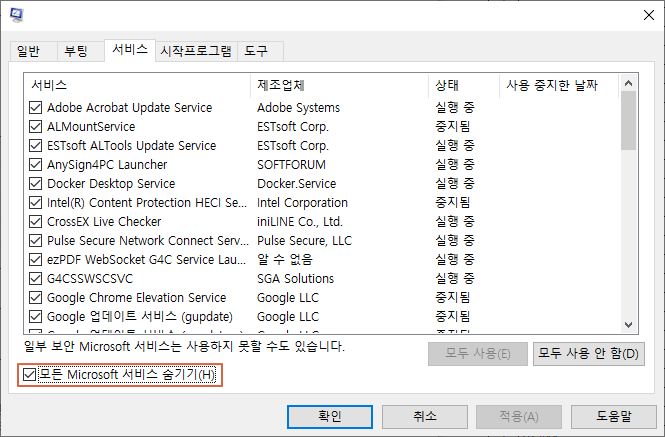665x437 pixels.
Task: Select the Docker Desktop Service name
Action: point(111,184)
